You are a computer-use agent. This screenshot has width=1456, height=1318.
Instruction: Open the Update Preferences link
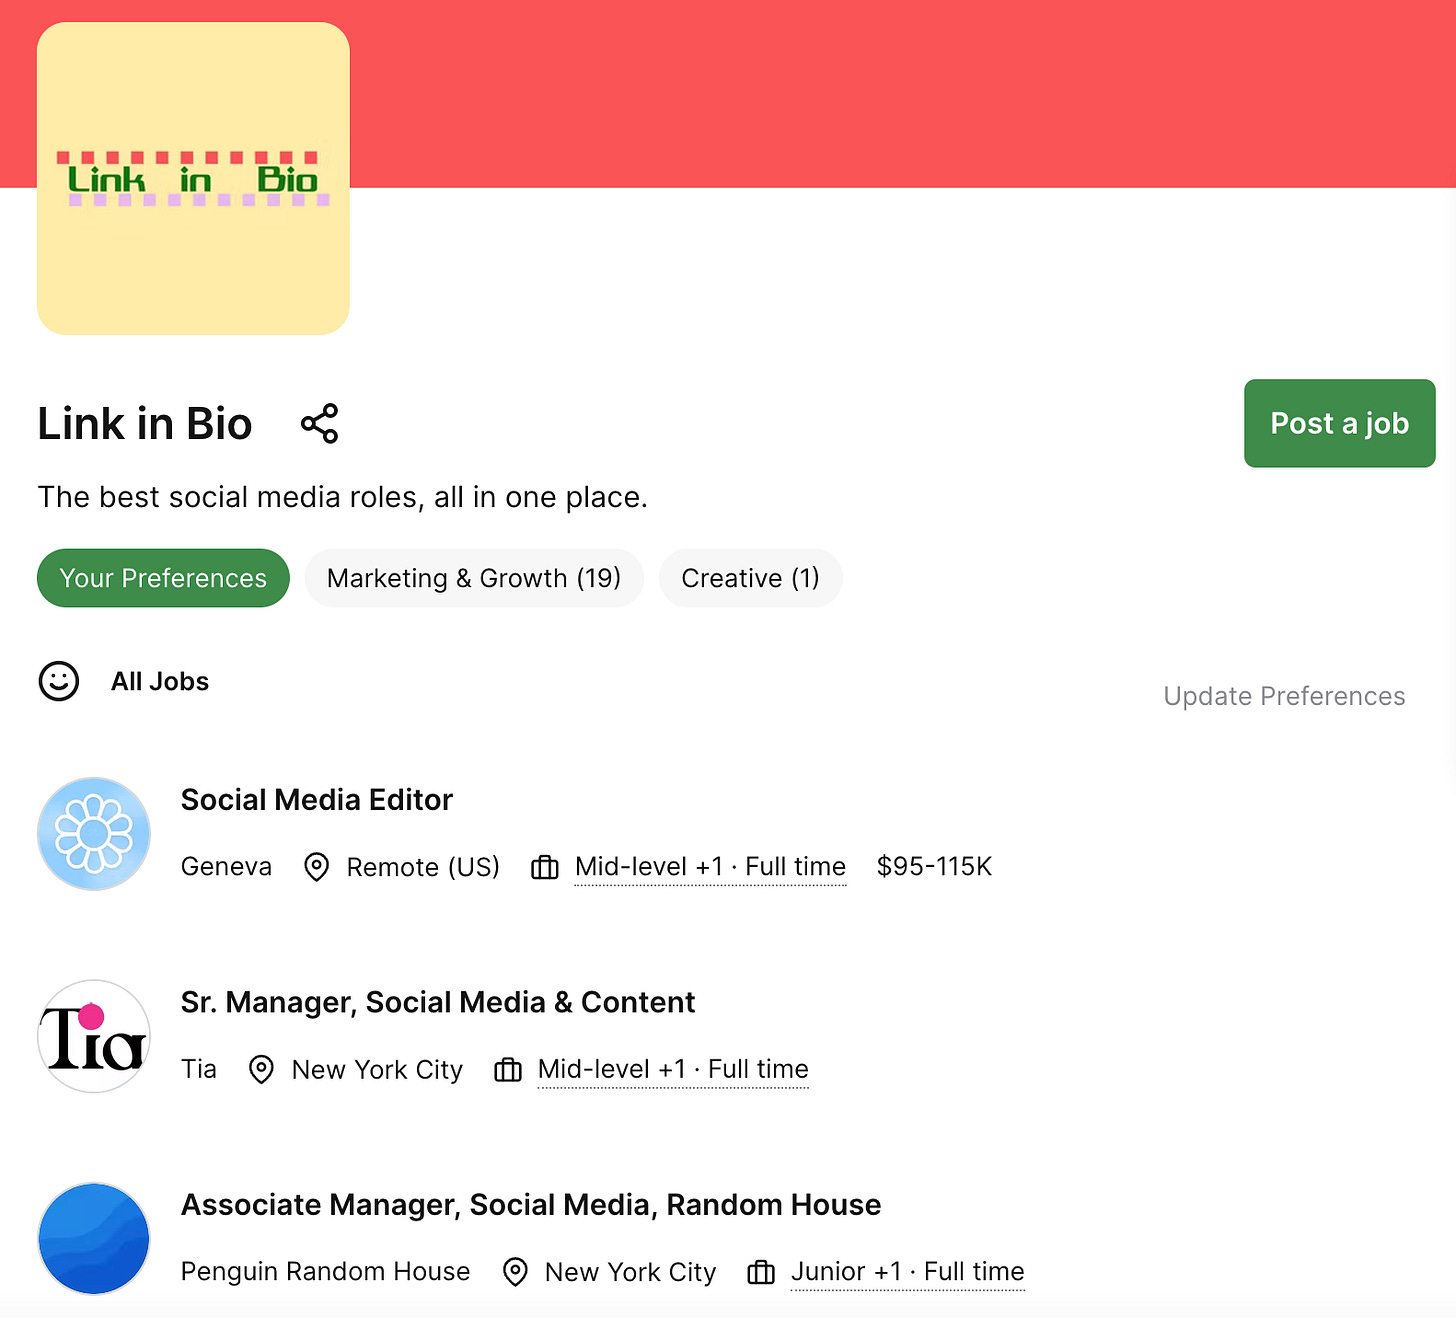[1284, 696]
